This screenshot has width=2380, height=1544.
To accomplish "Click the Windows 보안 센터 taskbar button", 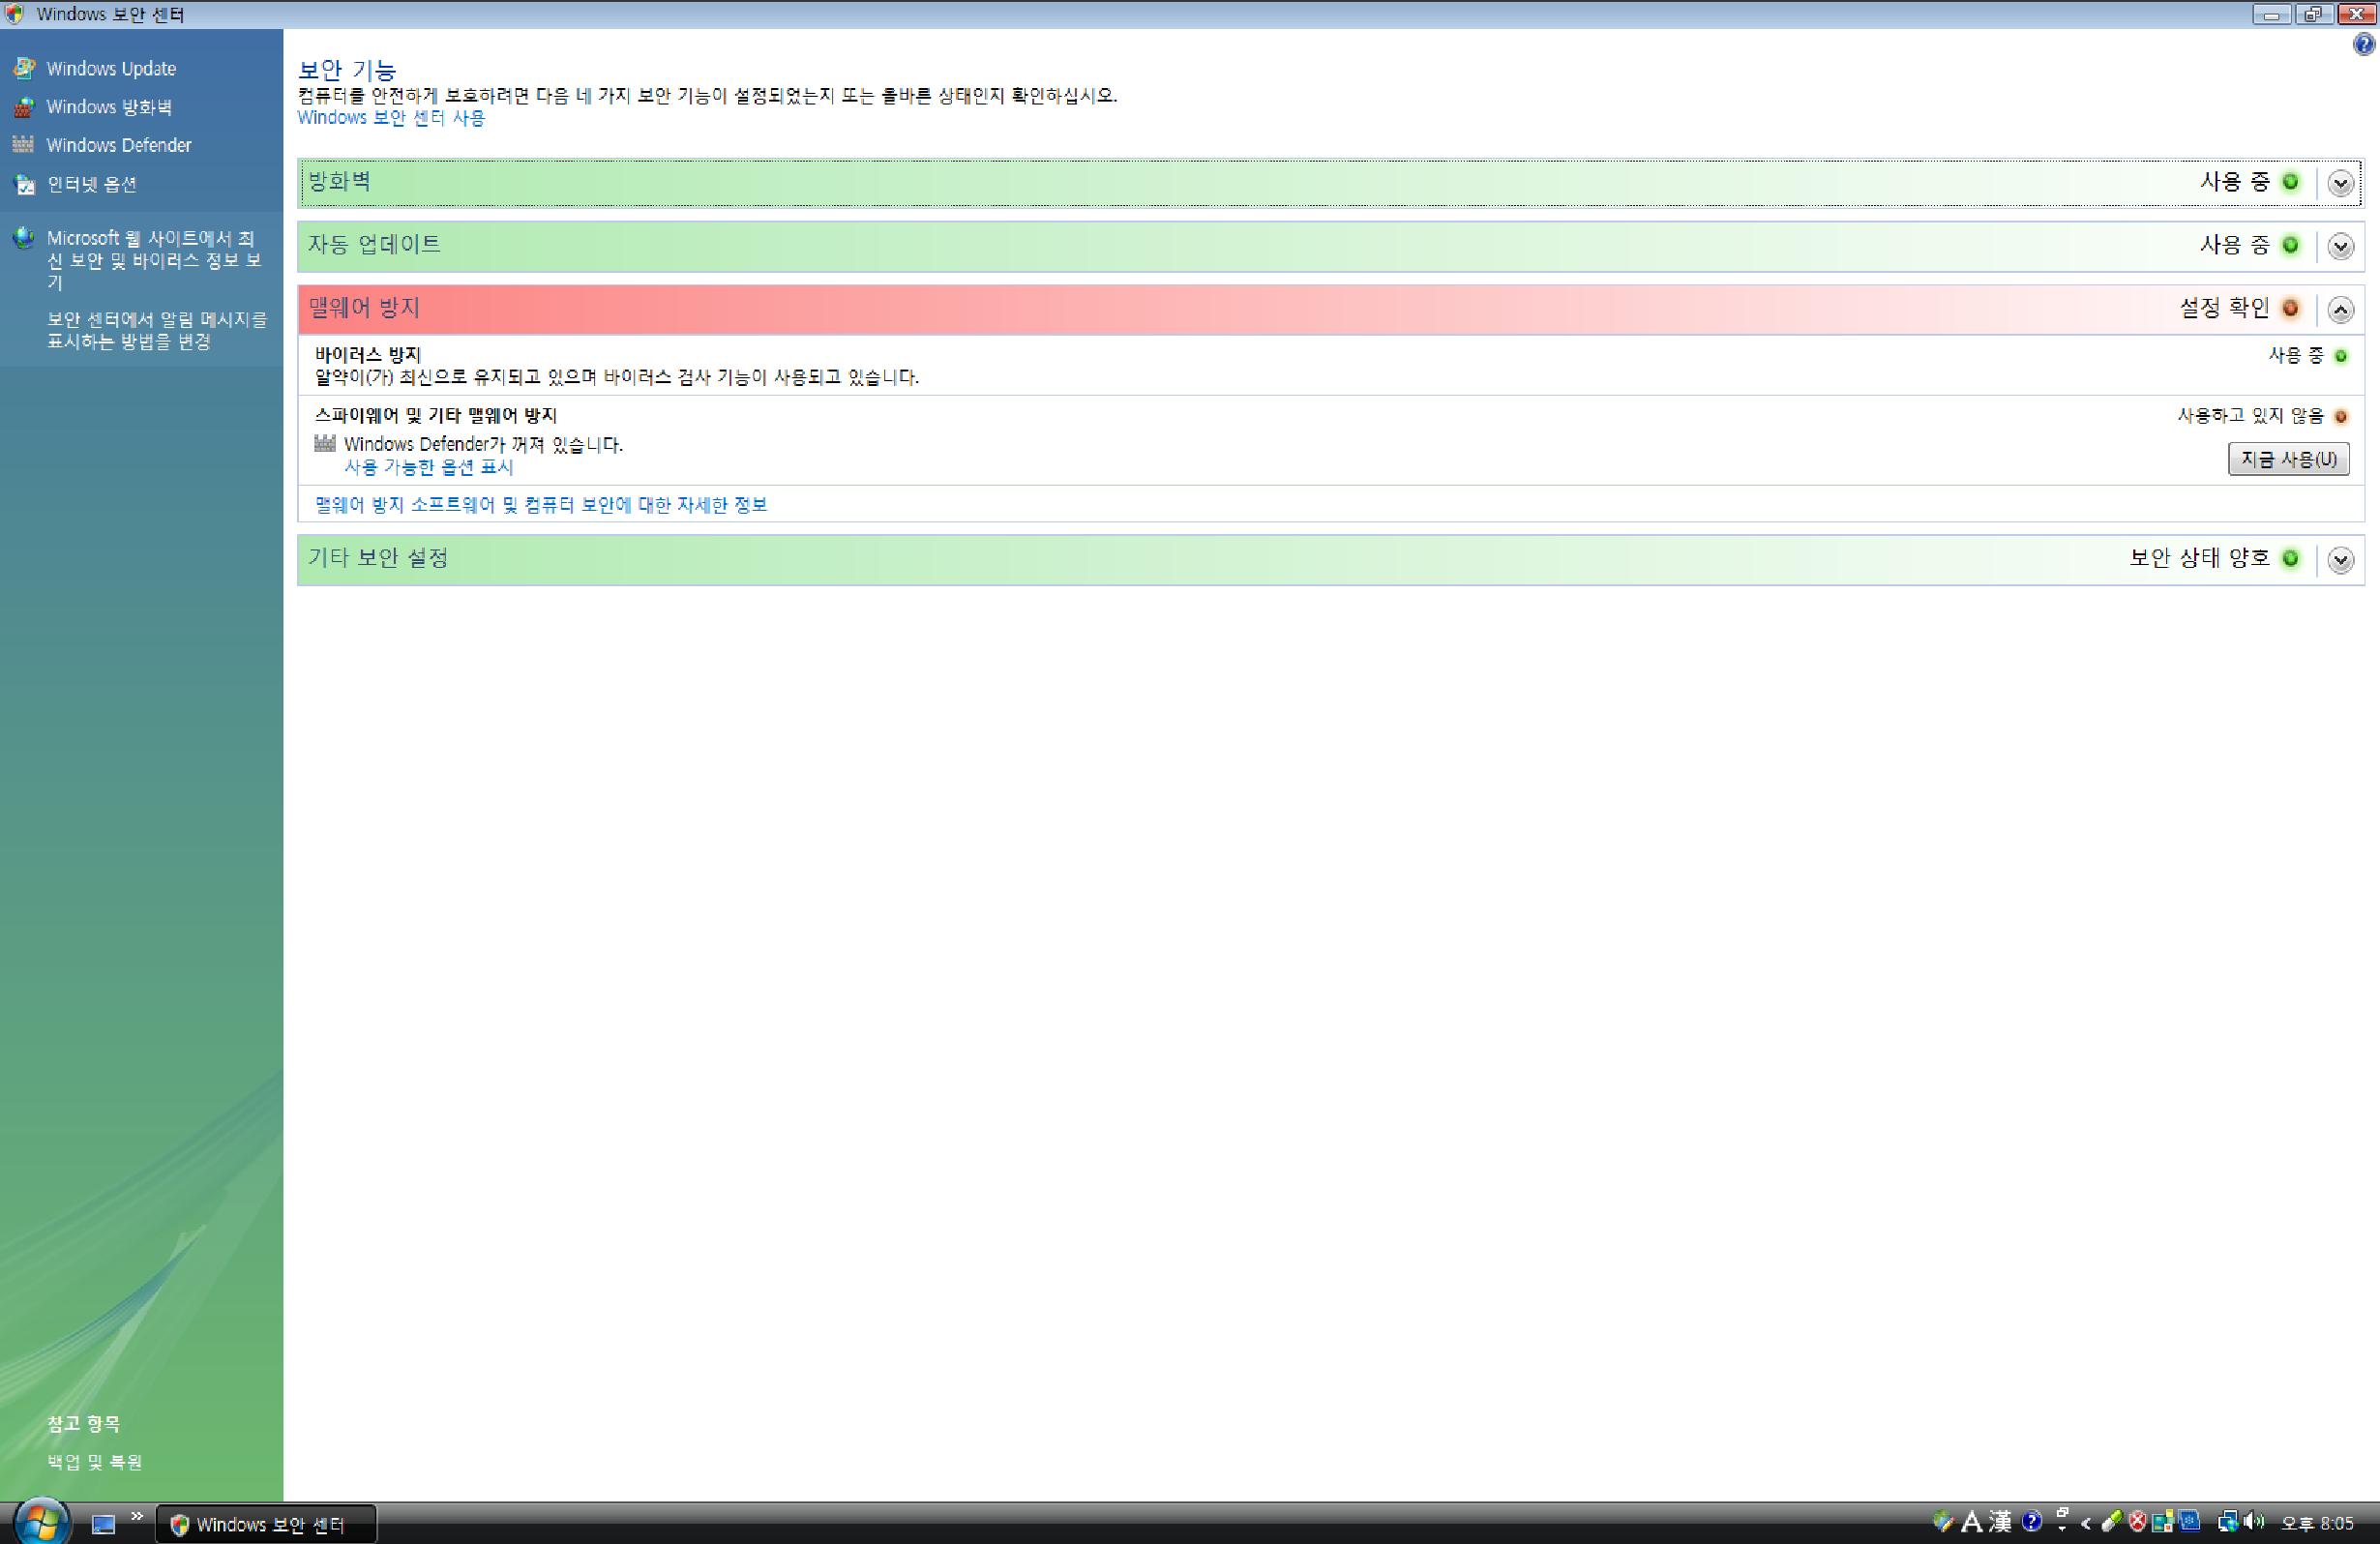I will point(266,1524).
